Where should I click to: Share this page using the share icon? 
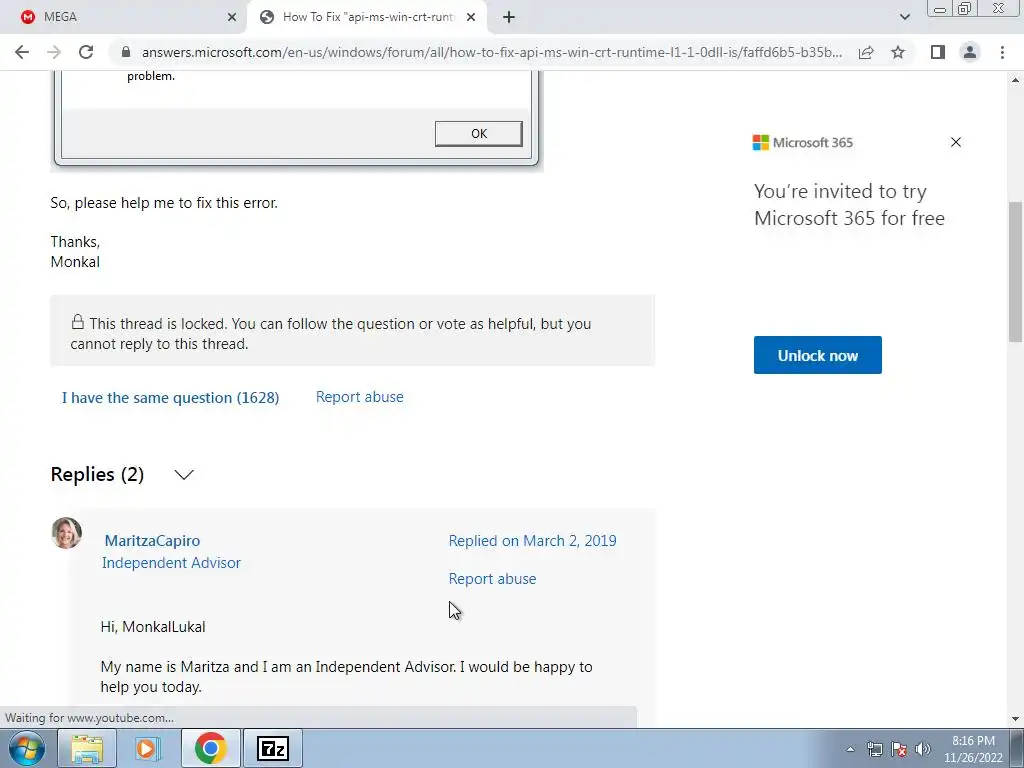tap(866, 52)
